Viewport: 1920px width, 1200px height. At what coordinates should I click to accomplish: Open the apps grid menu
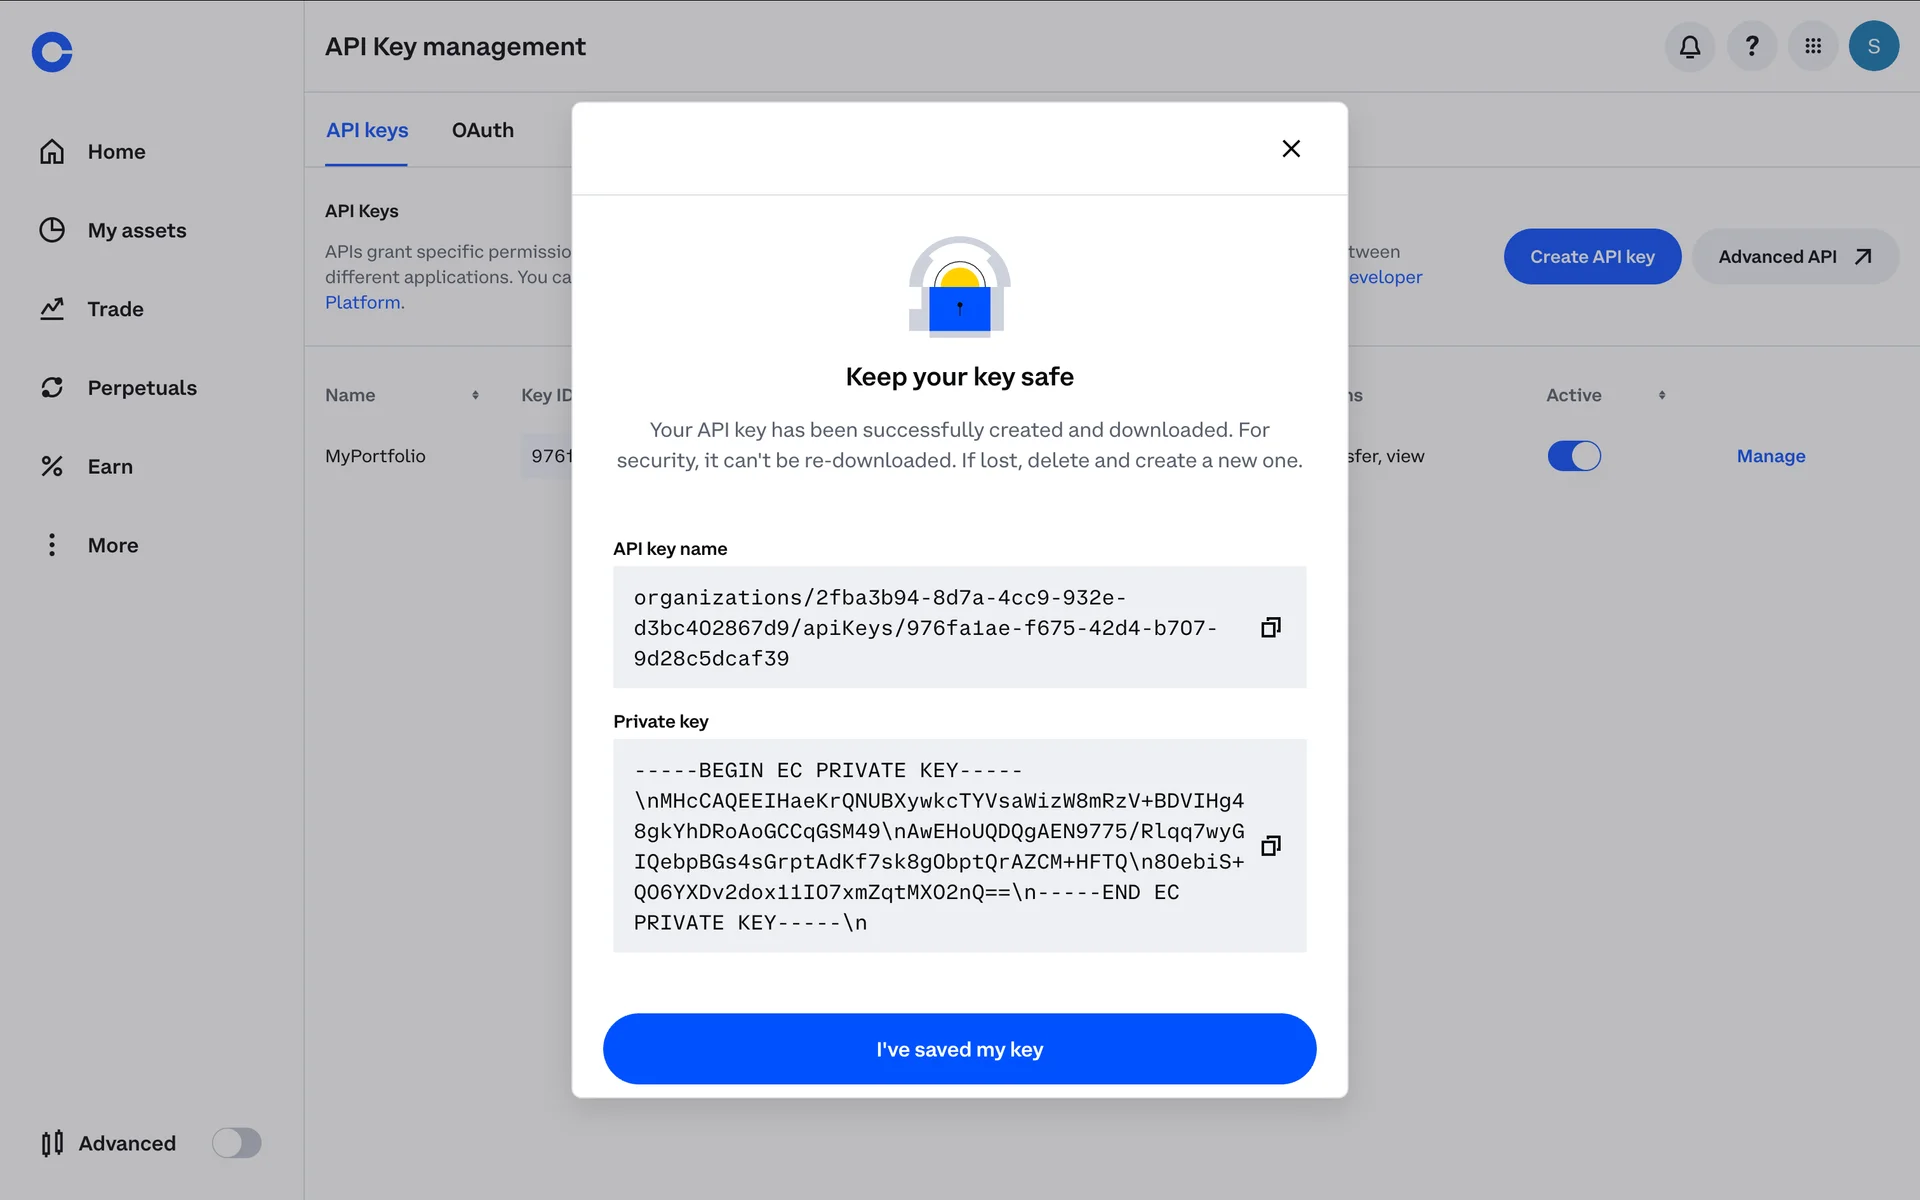pos(1813,46)
